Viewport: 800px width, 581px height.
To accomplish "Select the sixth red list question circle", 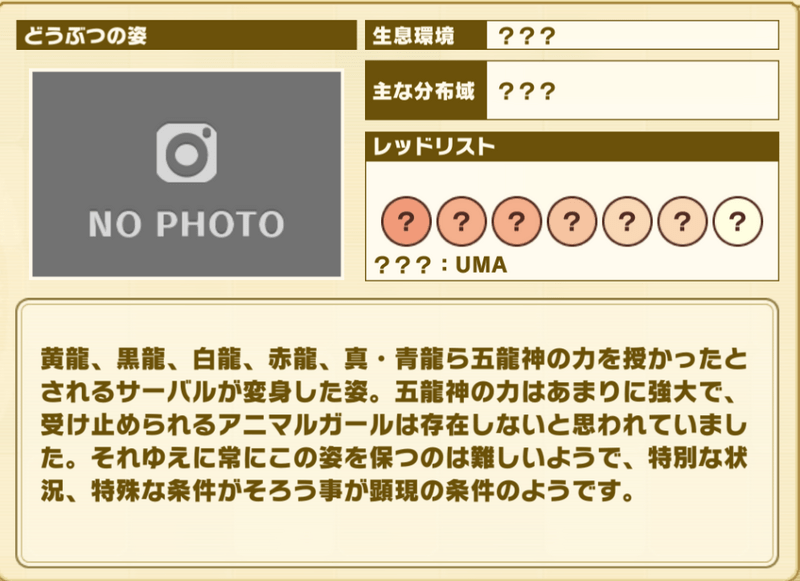I will 682,221.
